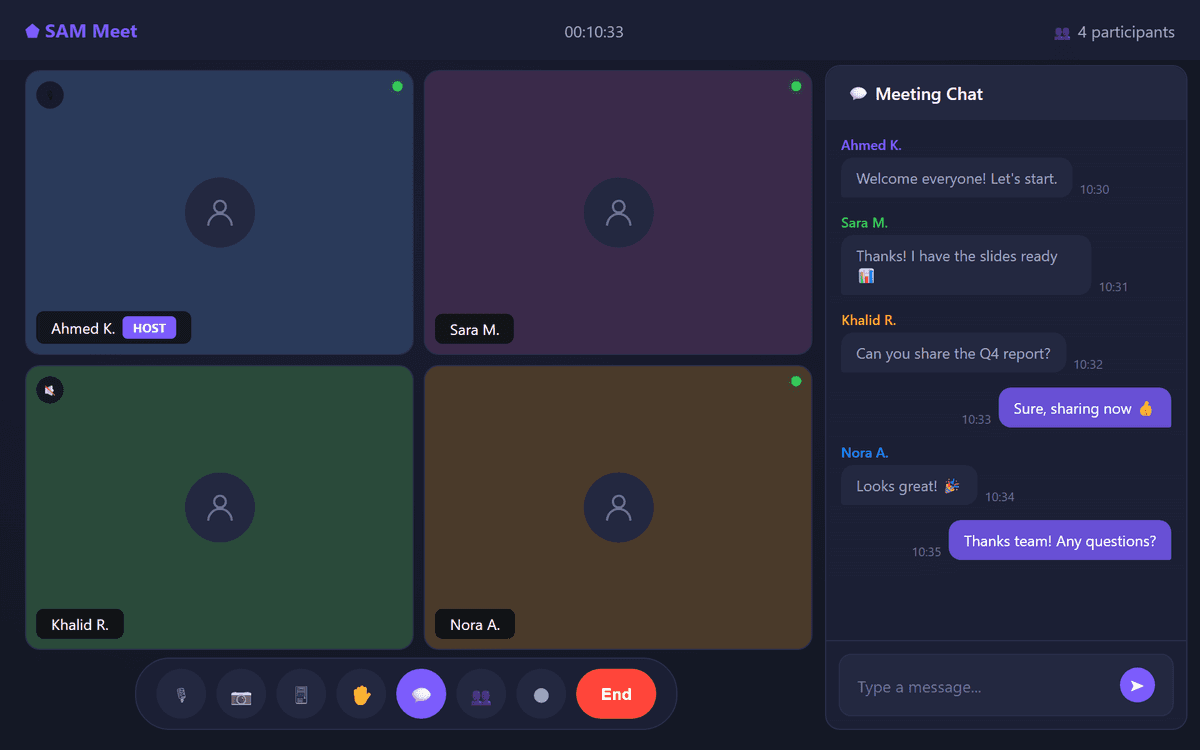Viewport: 1200px width, 750px height.
Task: Toggle the active chat bubble icon in toolbar
Action: [421, 694]
